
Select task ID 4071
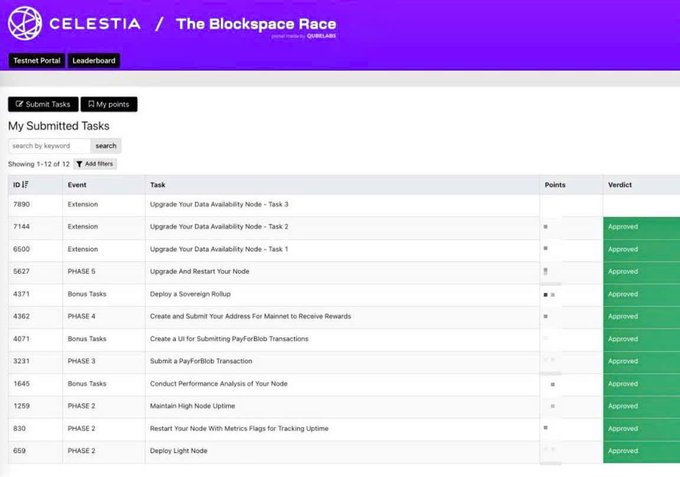click(21, 339)
